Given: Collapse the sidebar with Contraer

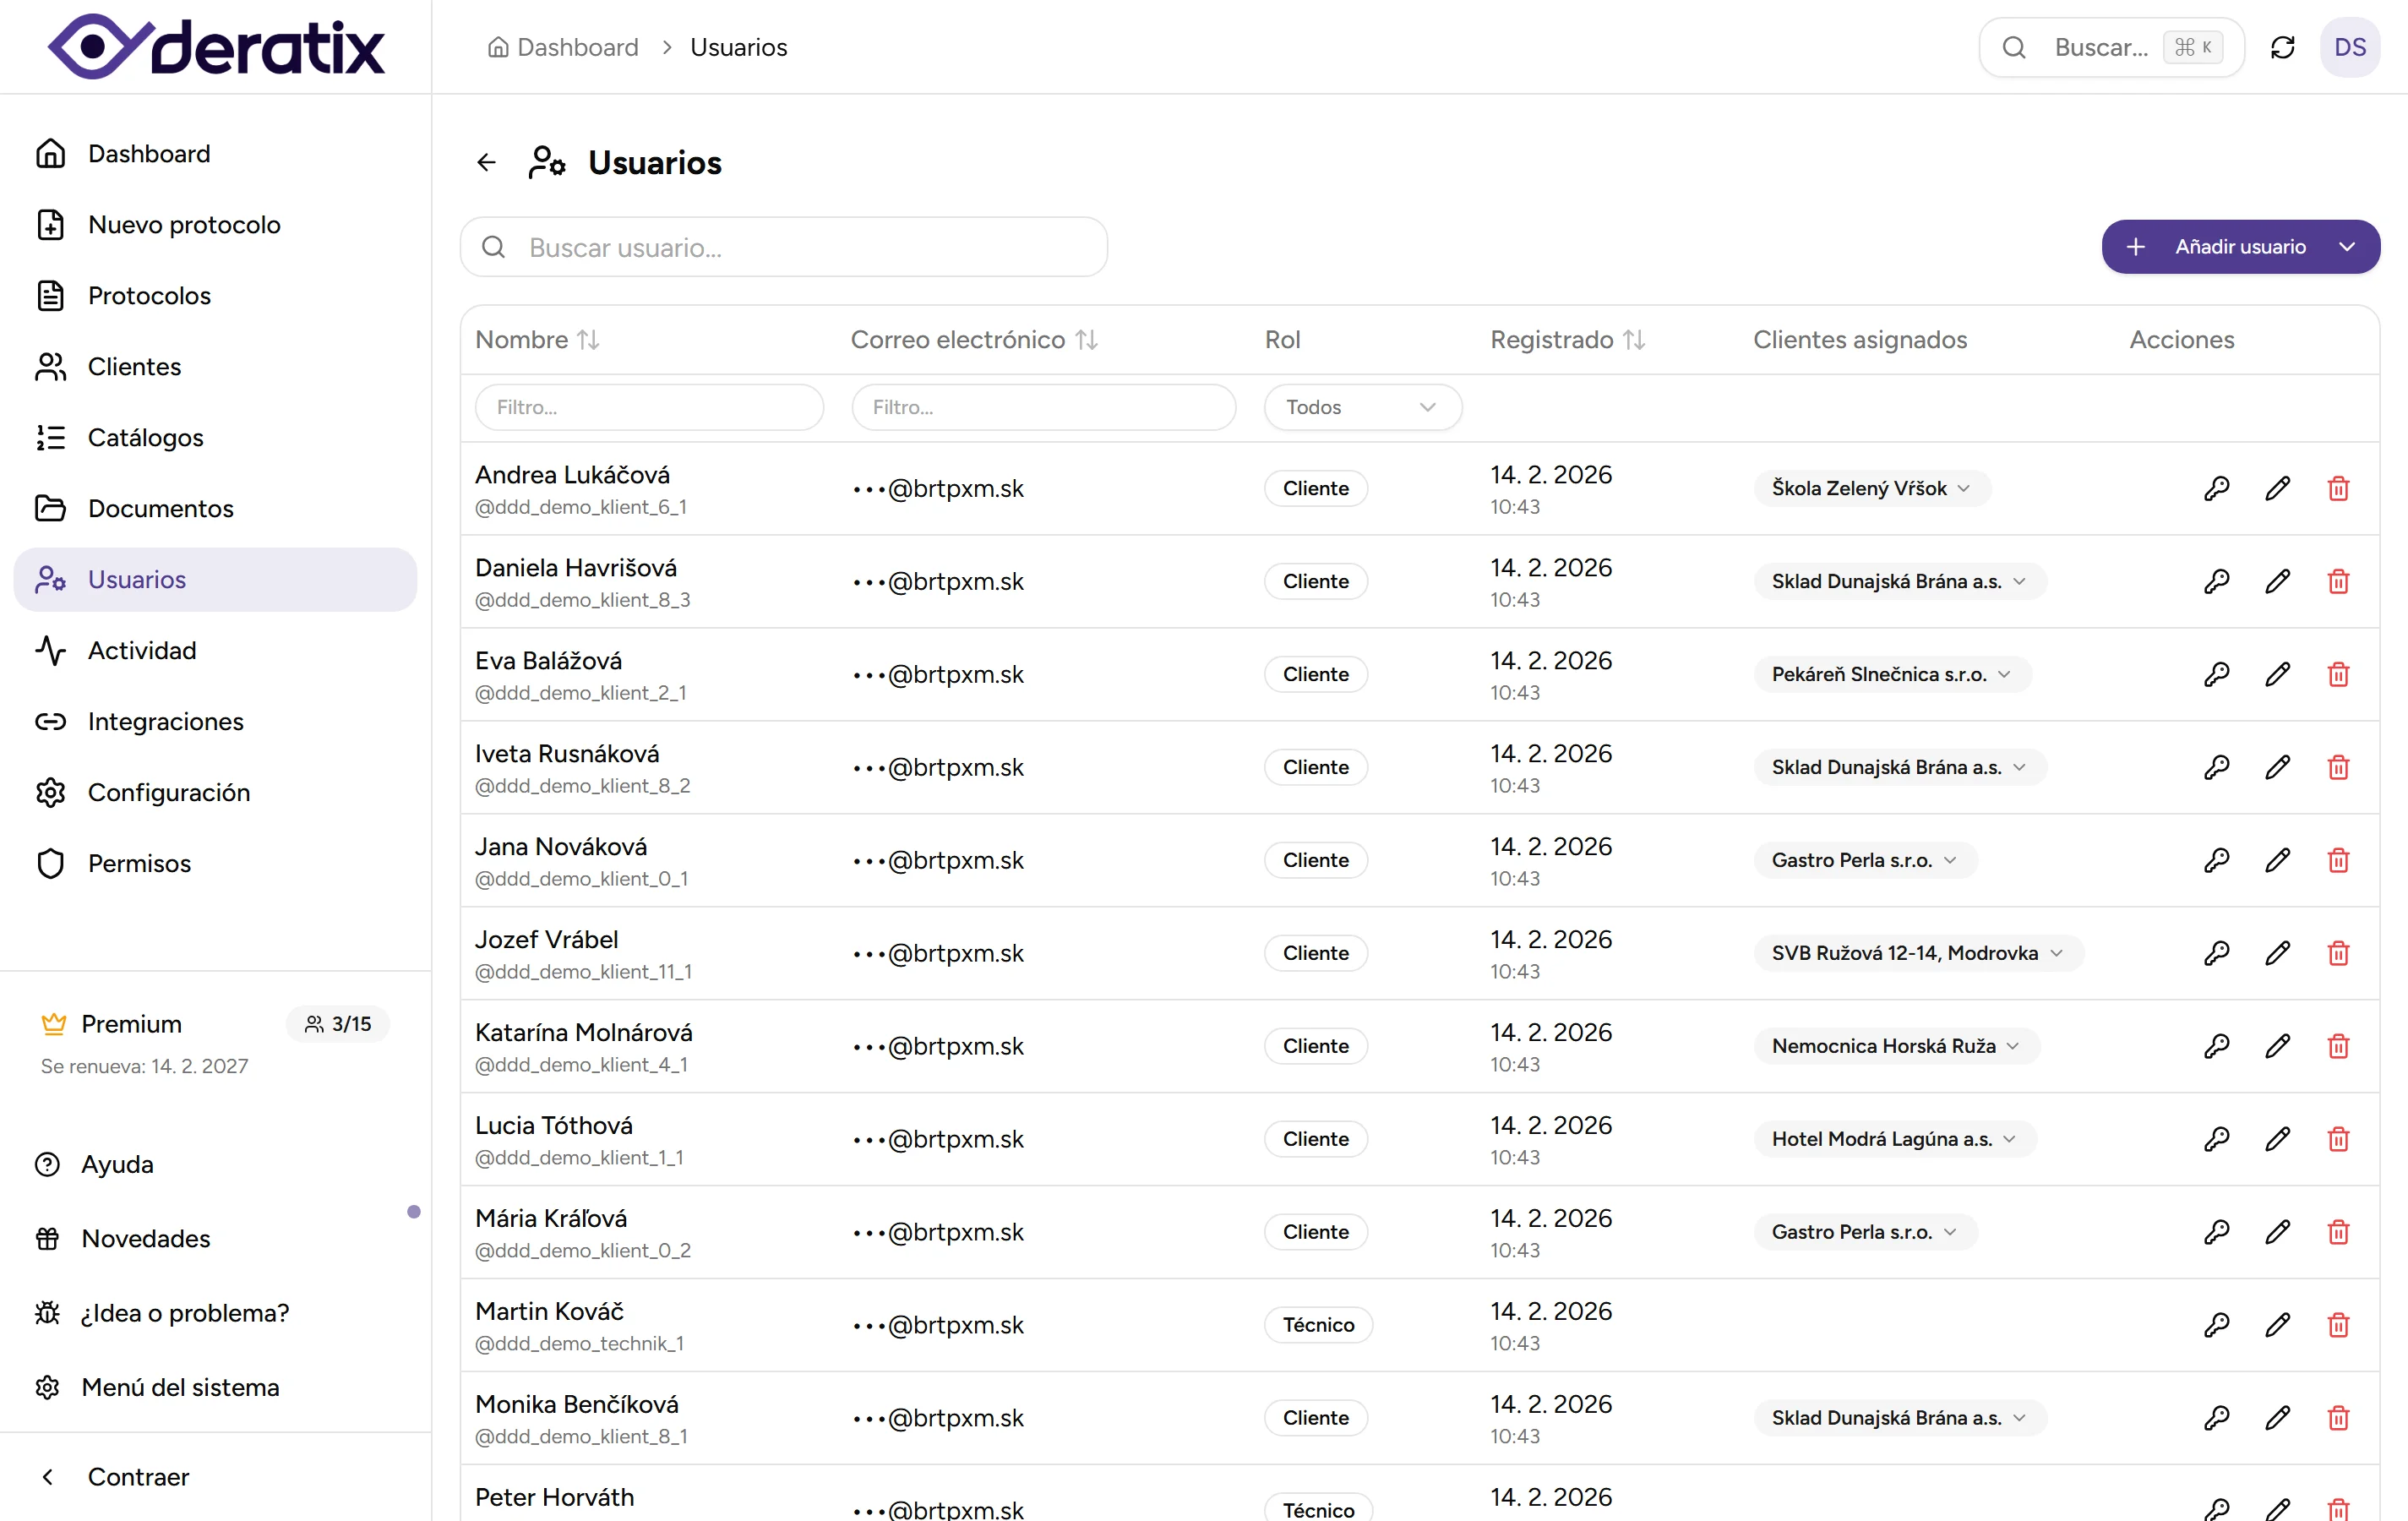Looking at the screenshot, I should coord(137,1476).
